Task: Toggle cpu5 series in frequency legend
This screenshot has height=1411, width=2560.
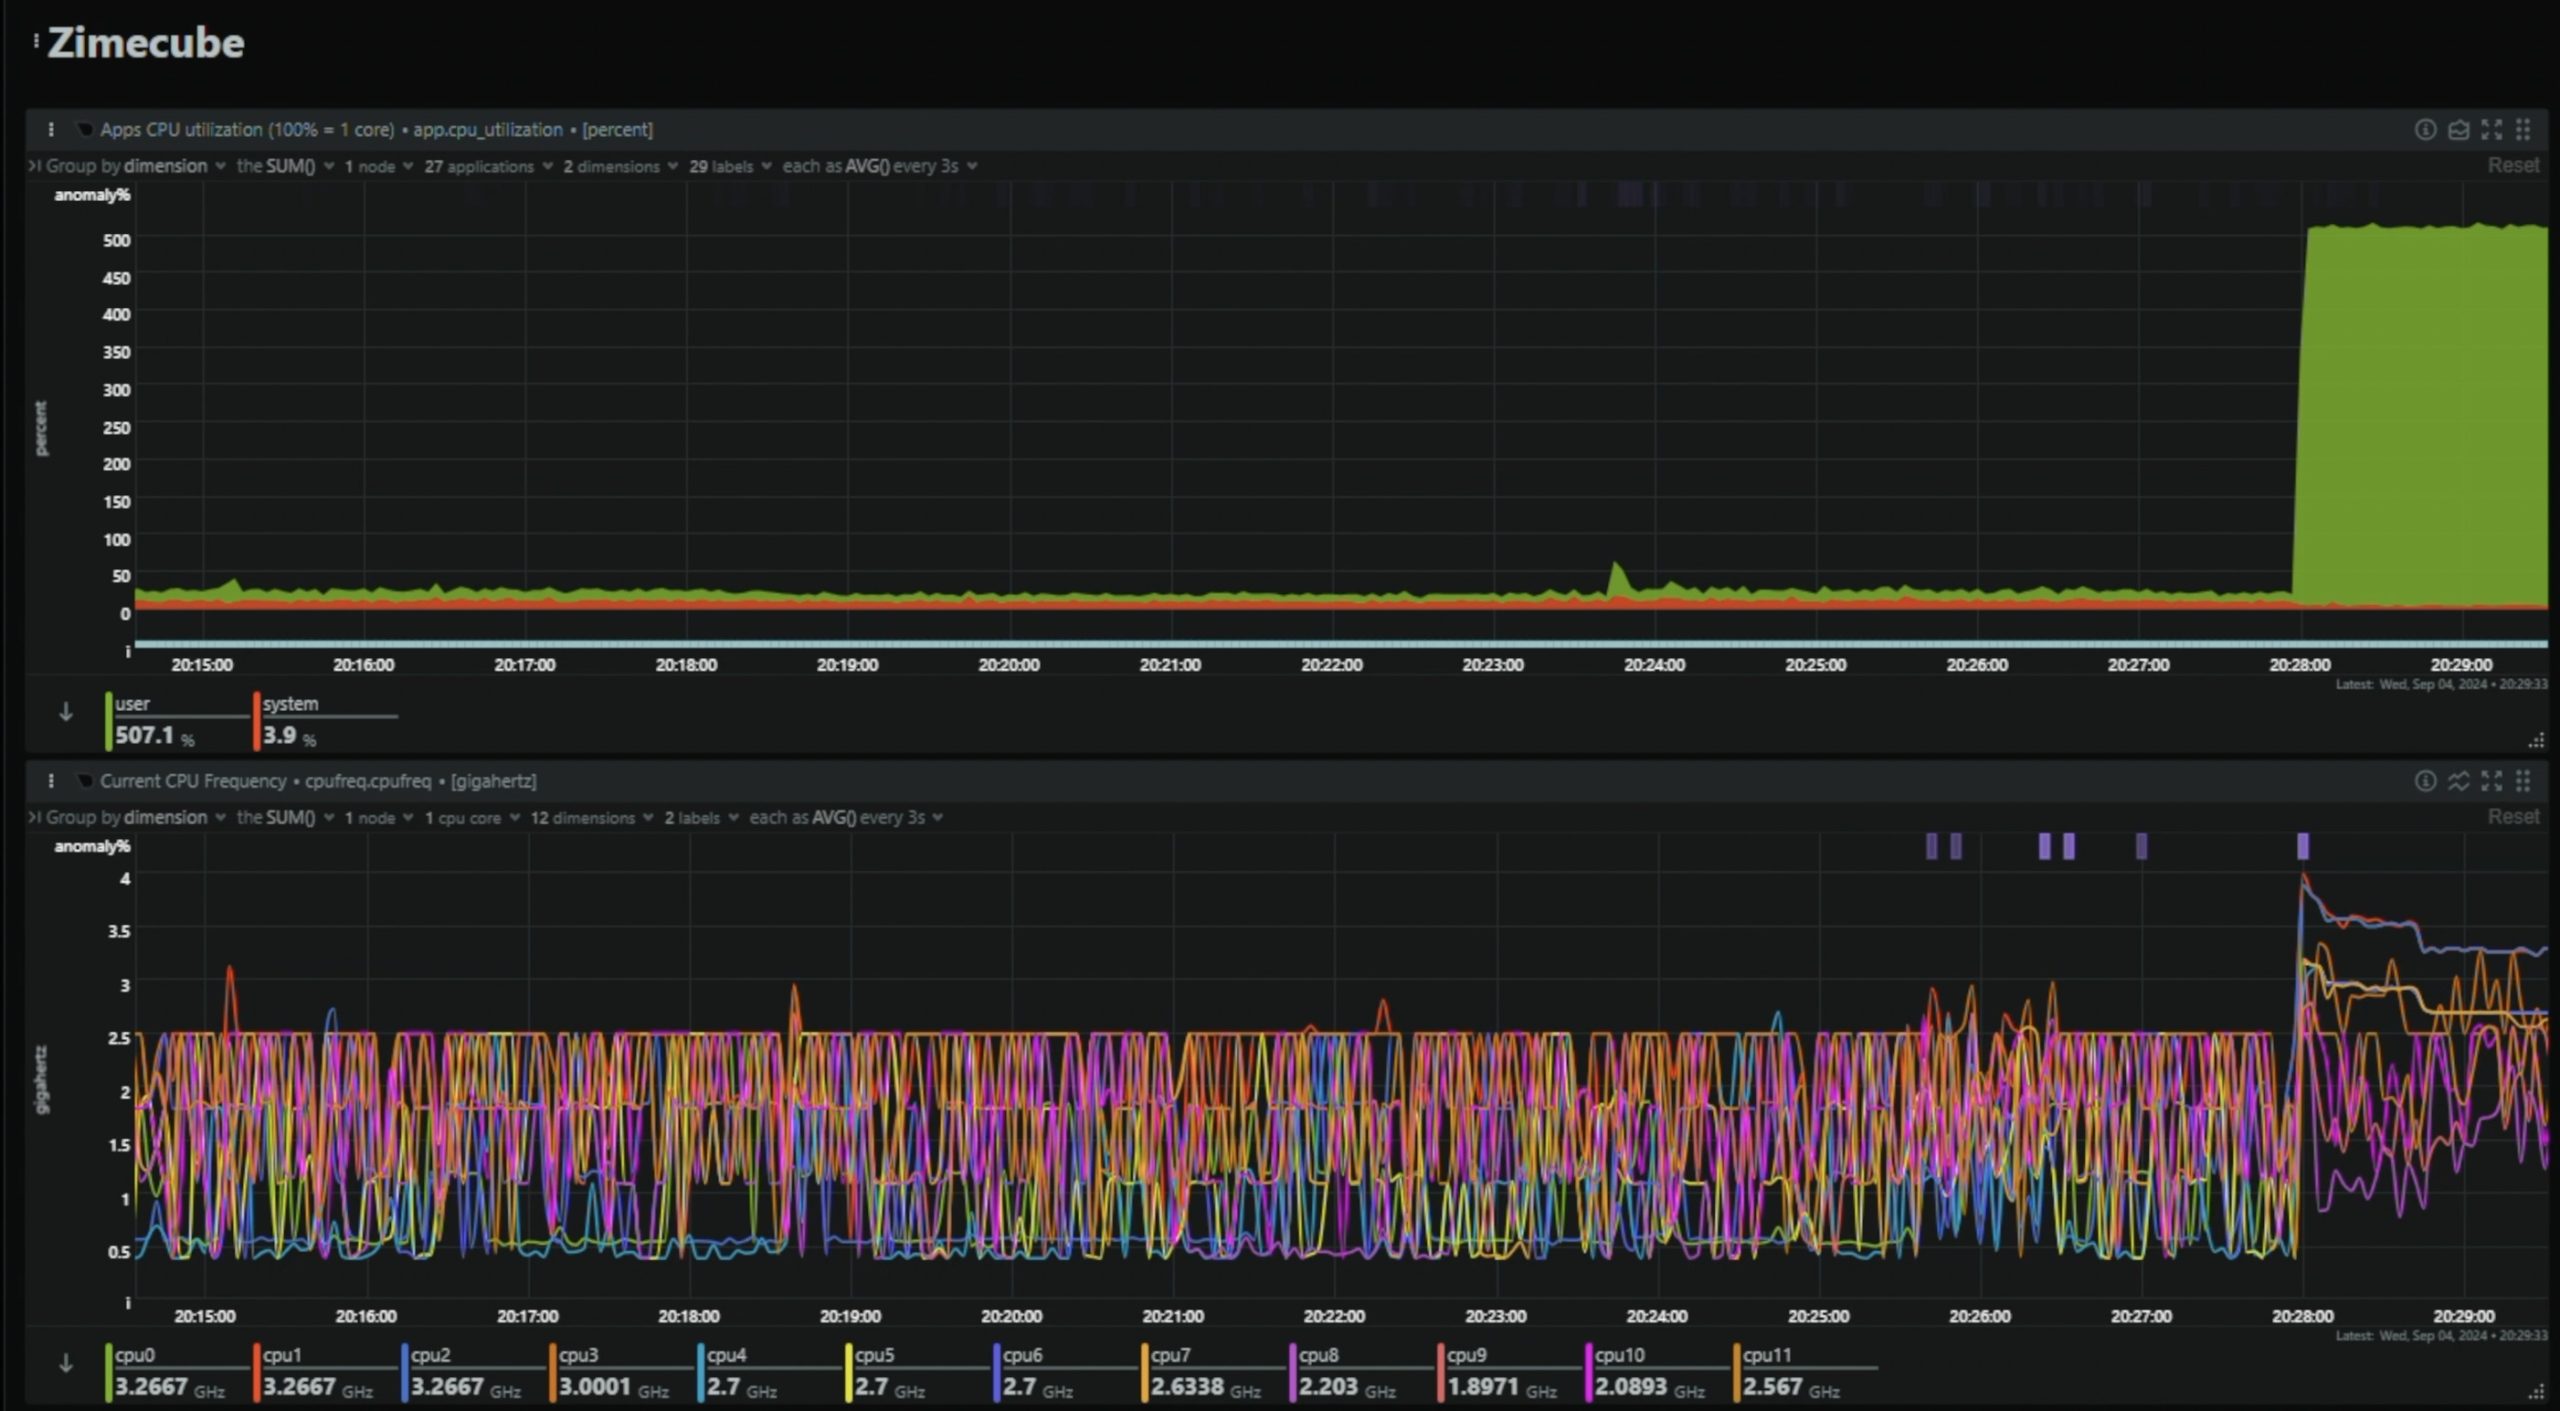Action: point(874,1355)
